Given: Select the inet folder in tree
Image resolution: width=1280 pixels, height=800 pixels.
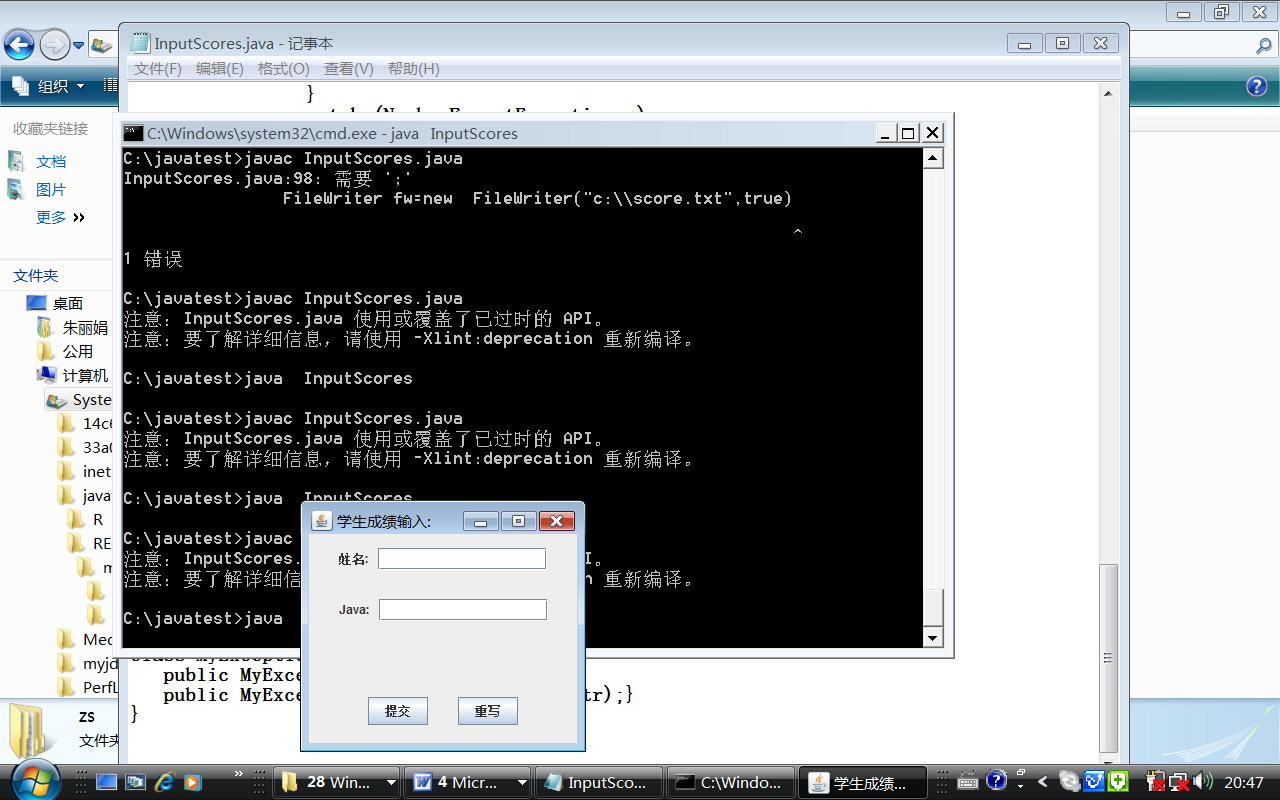Looking at the screenshot, I should pos(97,471).
